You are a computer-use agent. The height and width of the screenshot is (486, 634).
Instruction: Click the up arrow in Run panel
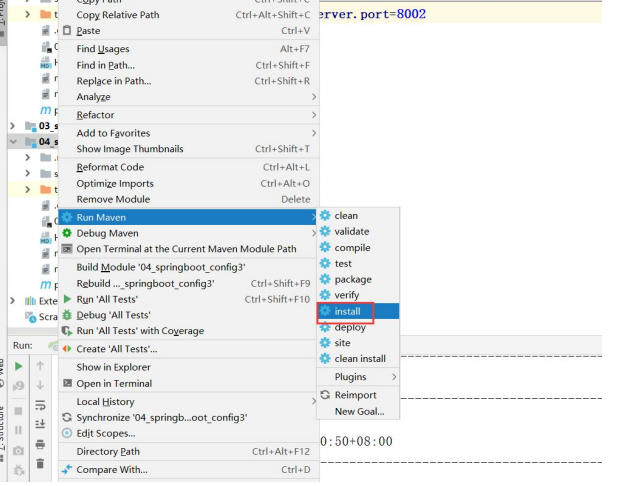[x=40, y=366]
